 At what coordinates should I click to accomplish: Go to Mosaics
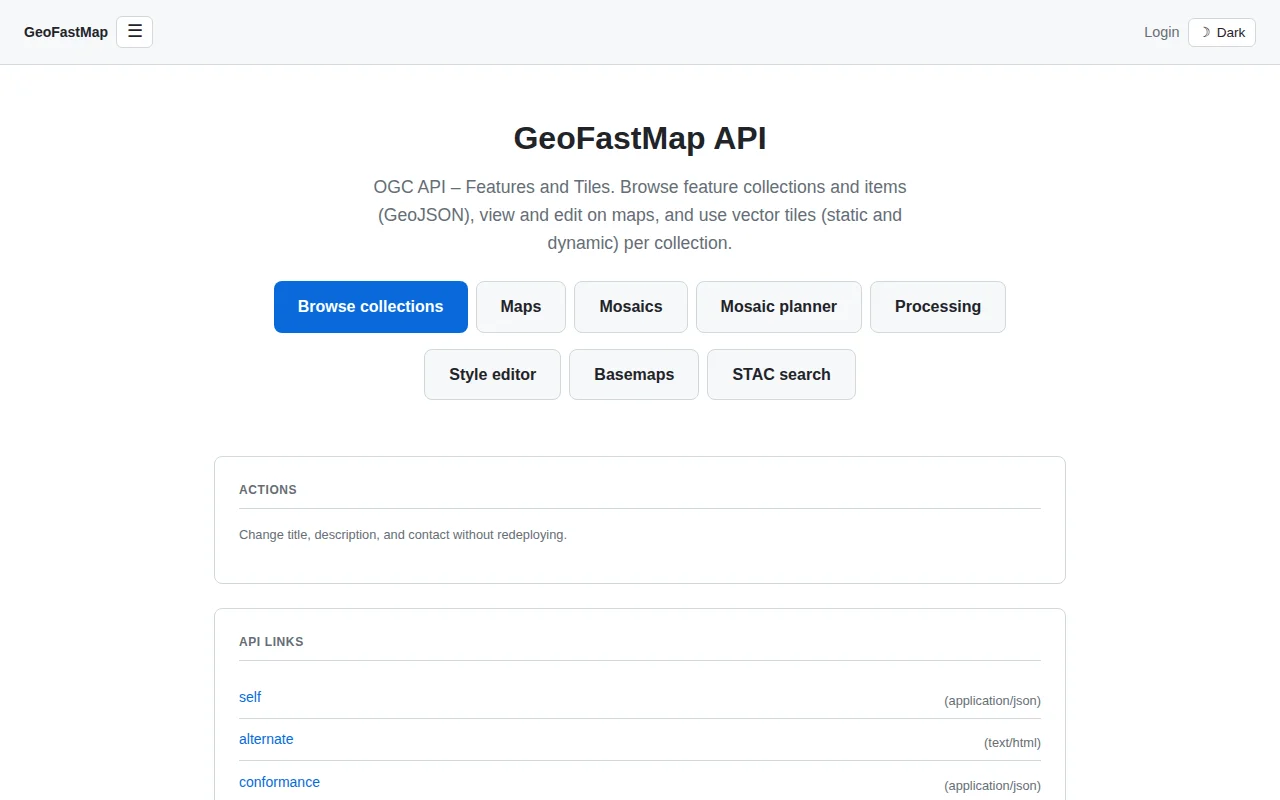coord(631,307)
